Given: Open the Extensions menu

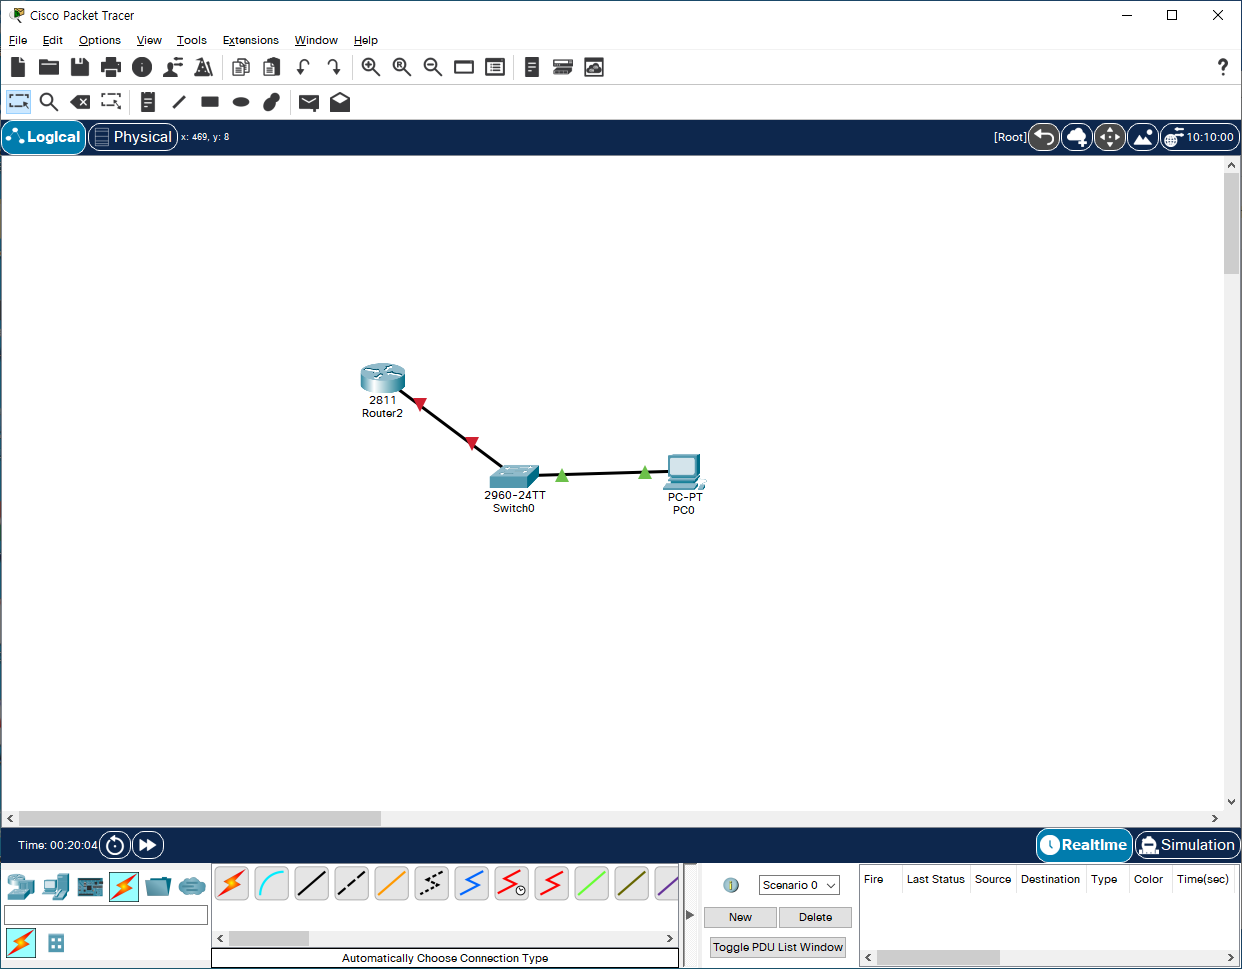Looking at the screenshot, I should coord(251,40).
